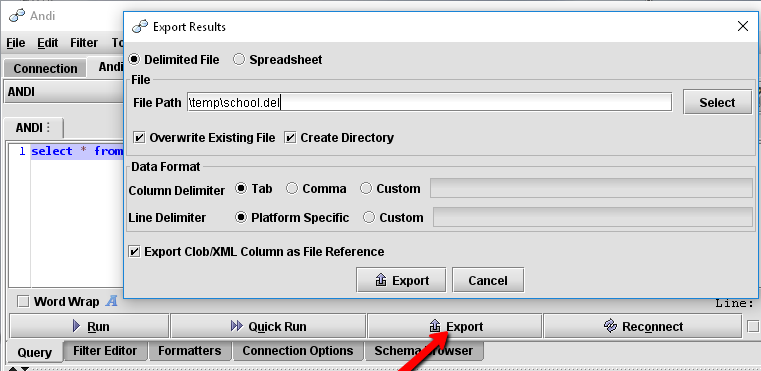This screenshot has height=371, width=761.
Task: Switch to the Formatters tab
Action: click(190, 351)
